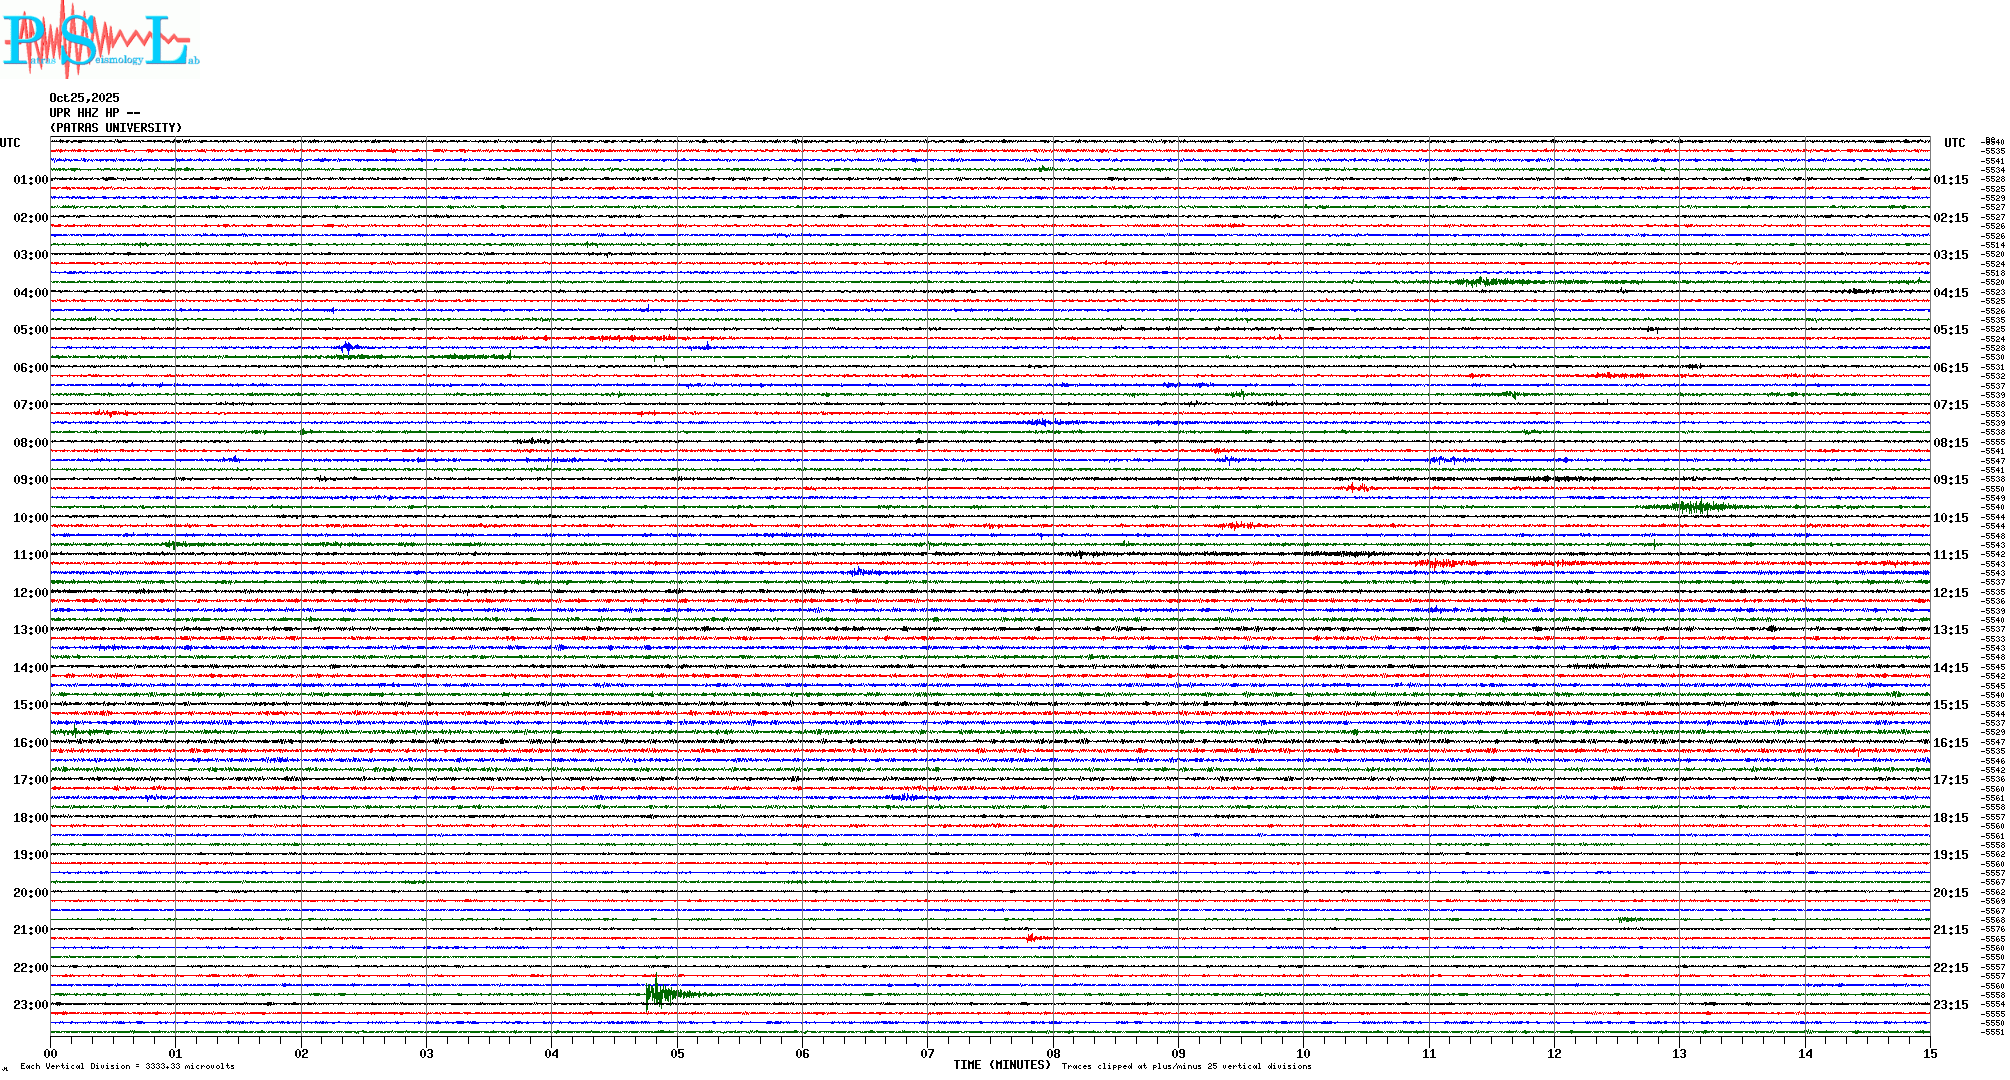Screen dimensions: 2010x1080
Task: Click the Each Vertical Division microvolts note
Action: coord(127,1066)
